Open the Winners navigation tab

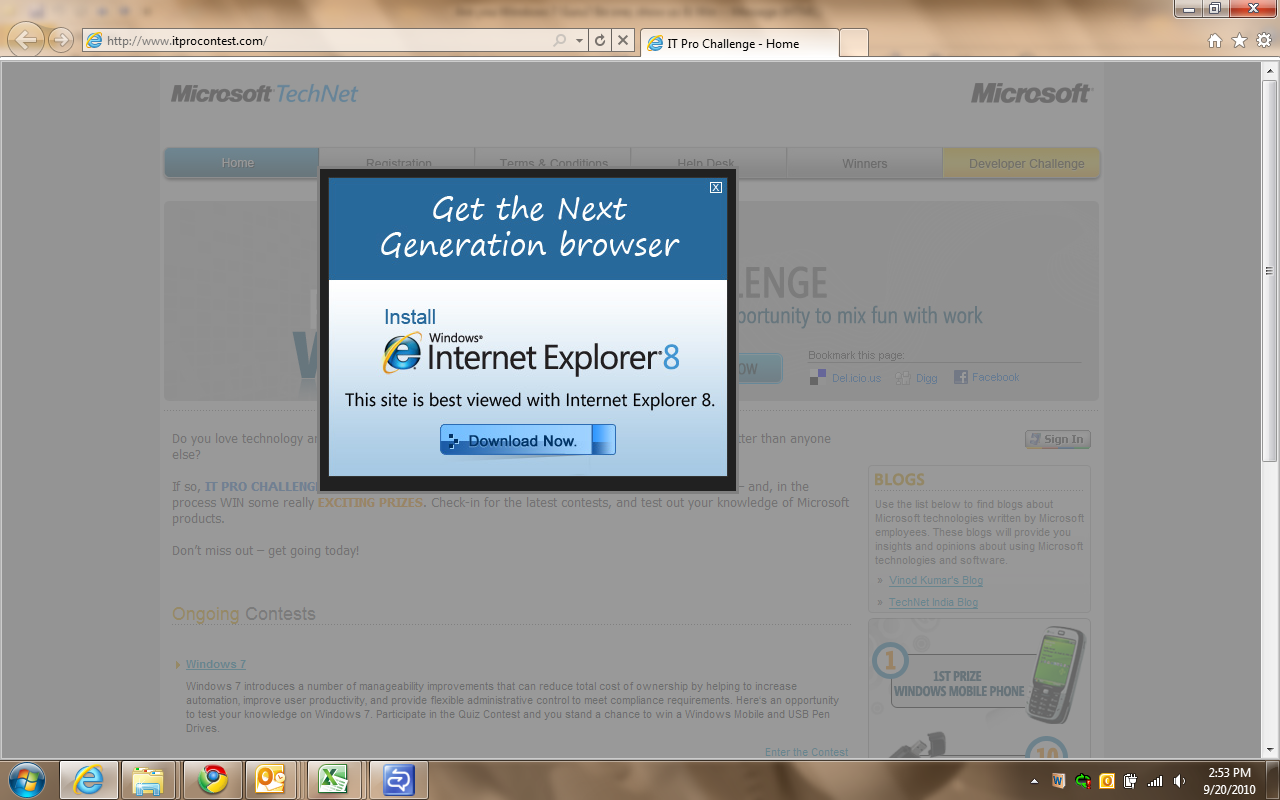(x=864, y=163)
